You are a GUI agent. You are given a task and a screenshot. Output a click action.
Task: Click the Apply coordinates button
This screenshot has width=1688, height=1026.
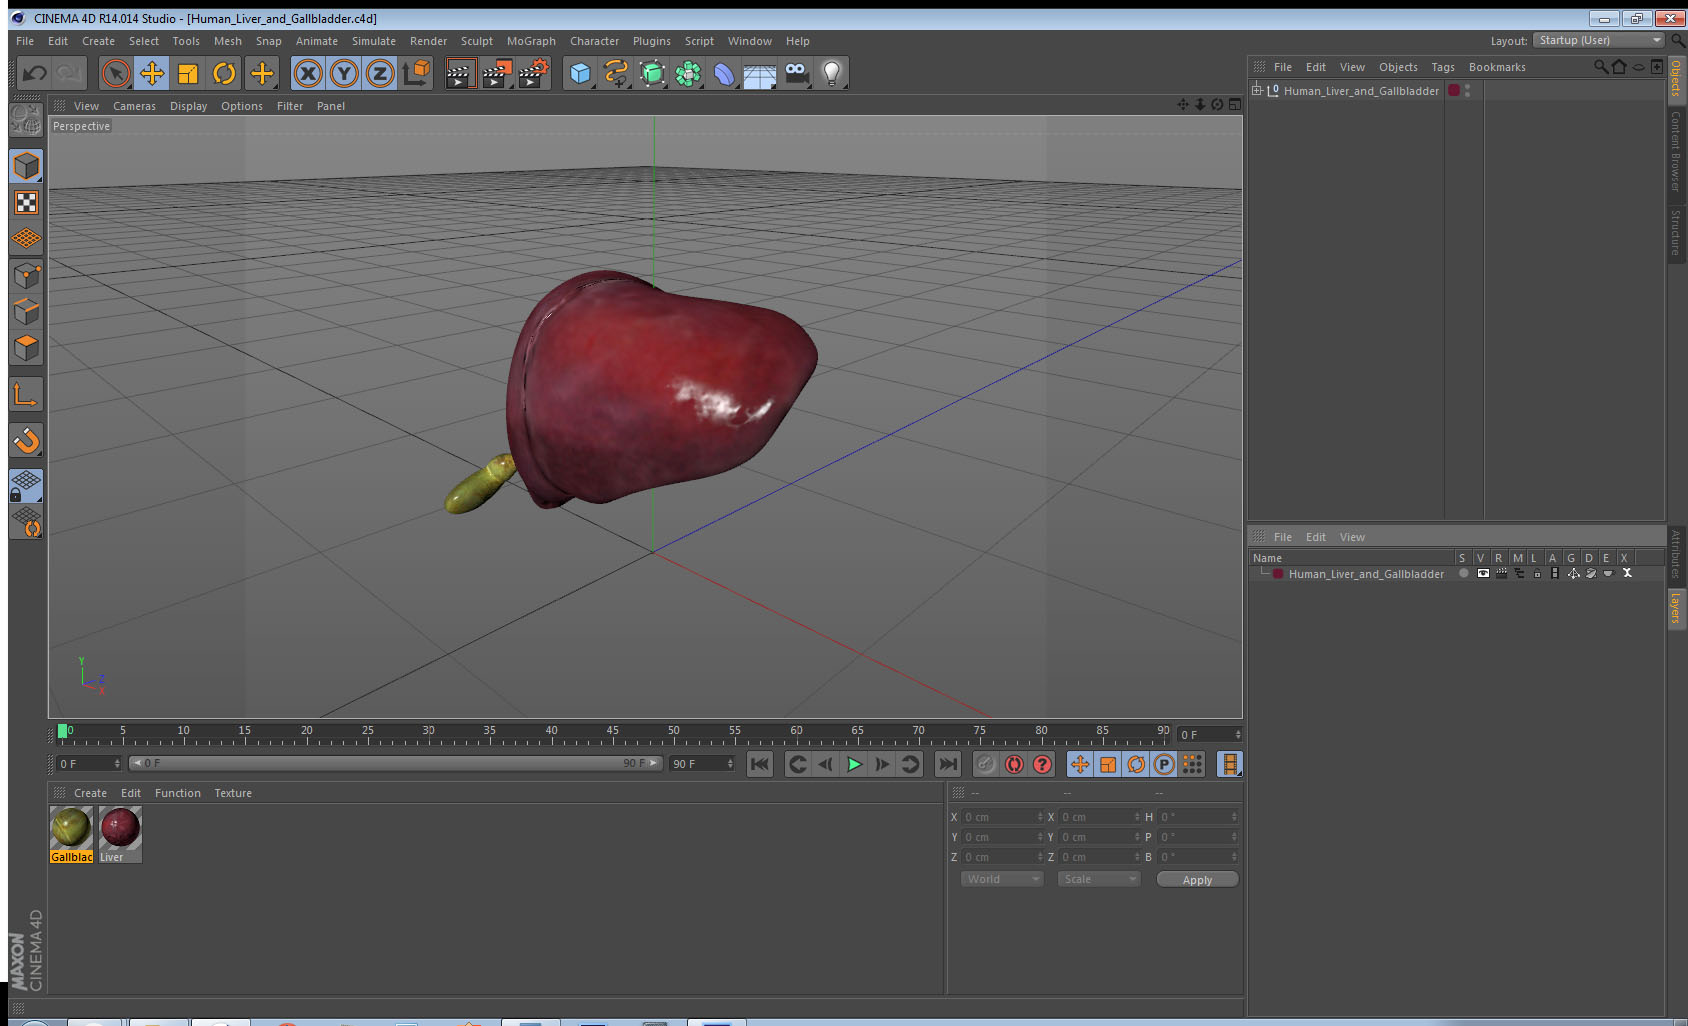[x=1197, y=879]
